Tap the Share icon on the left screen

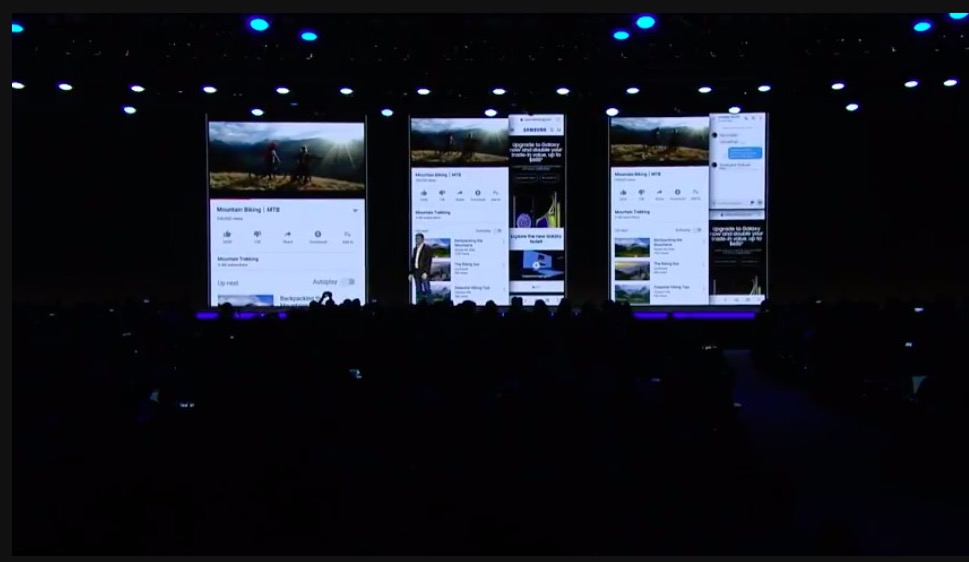tap(287, 236)
